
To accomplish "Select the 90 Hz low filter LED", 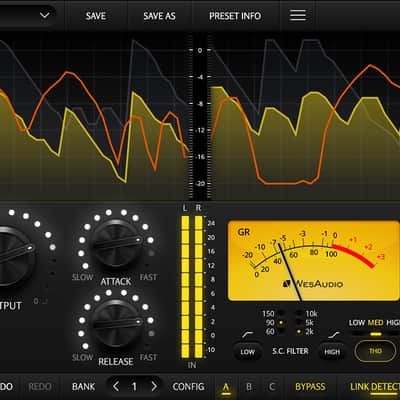I will (281, 323).
